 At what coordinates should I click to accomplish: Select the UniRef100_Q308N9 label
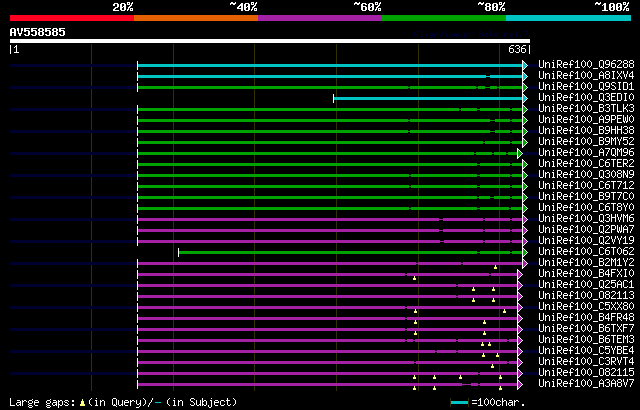point(586,175)
